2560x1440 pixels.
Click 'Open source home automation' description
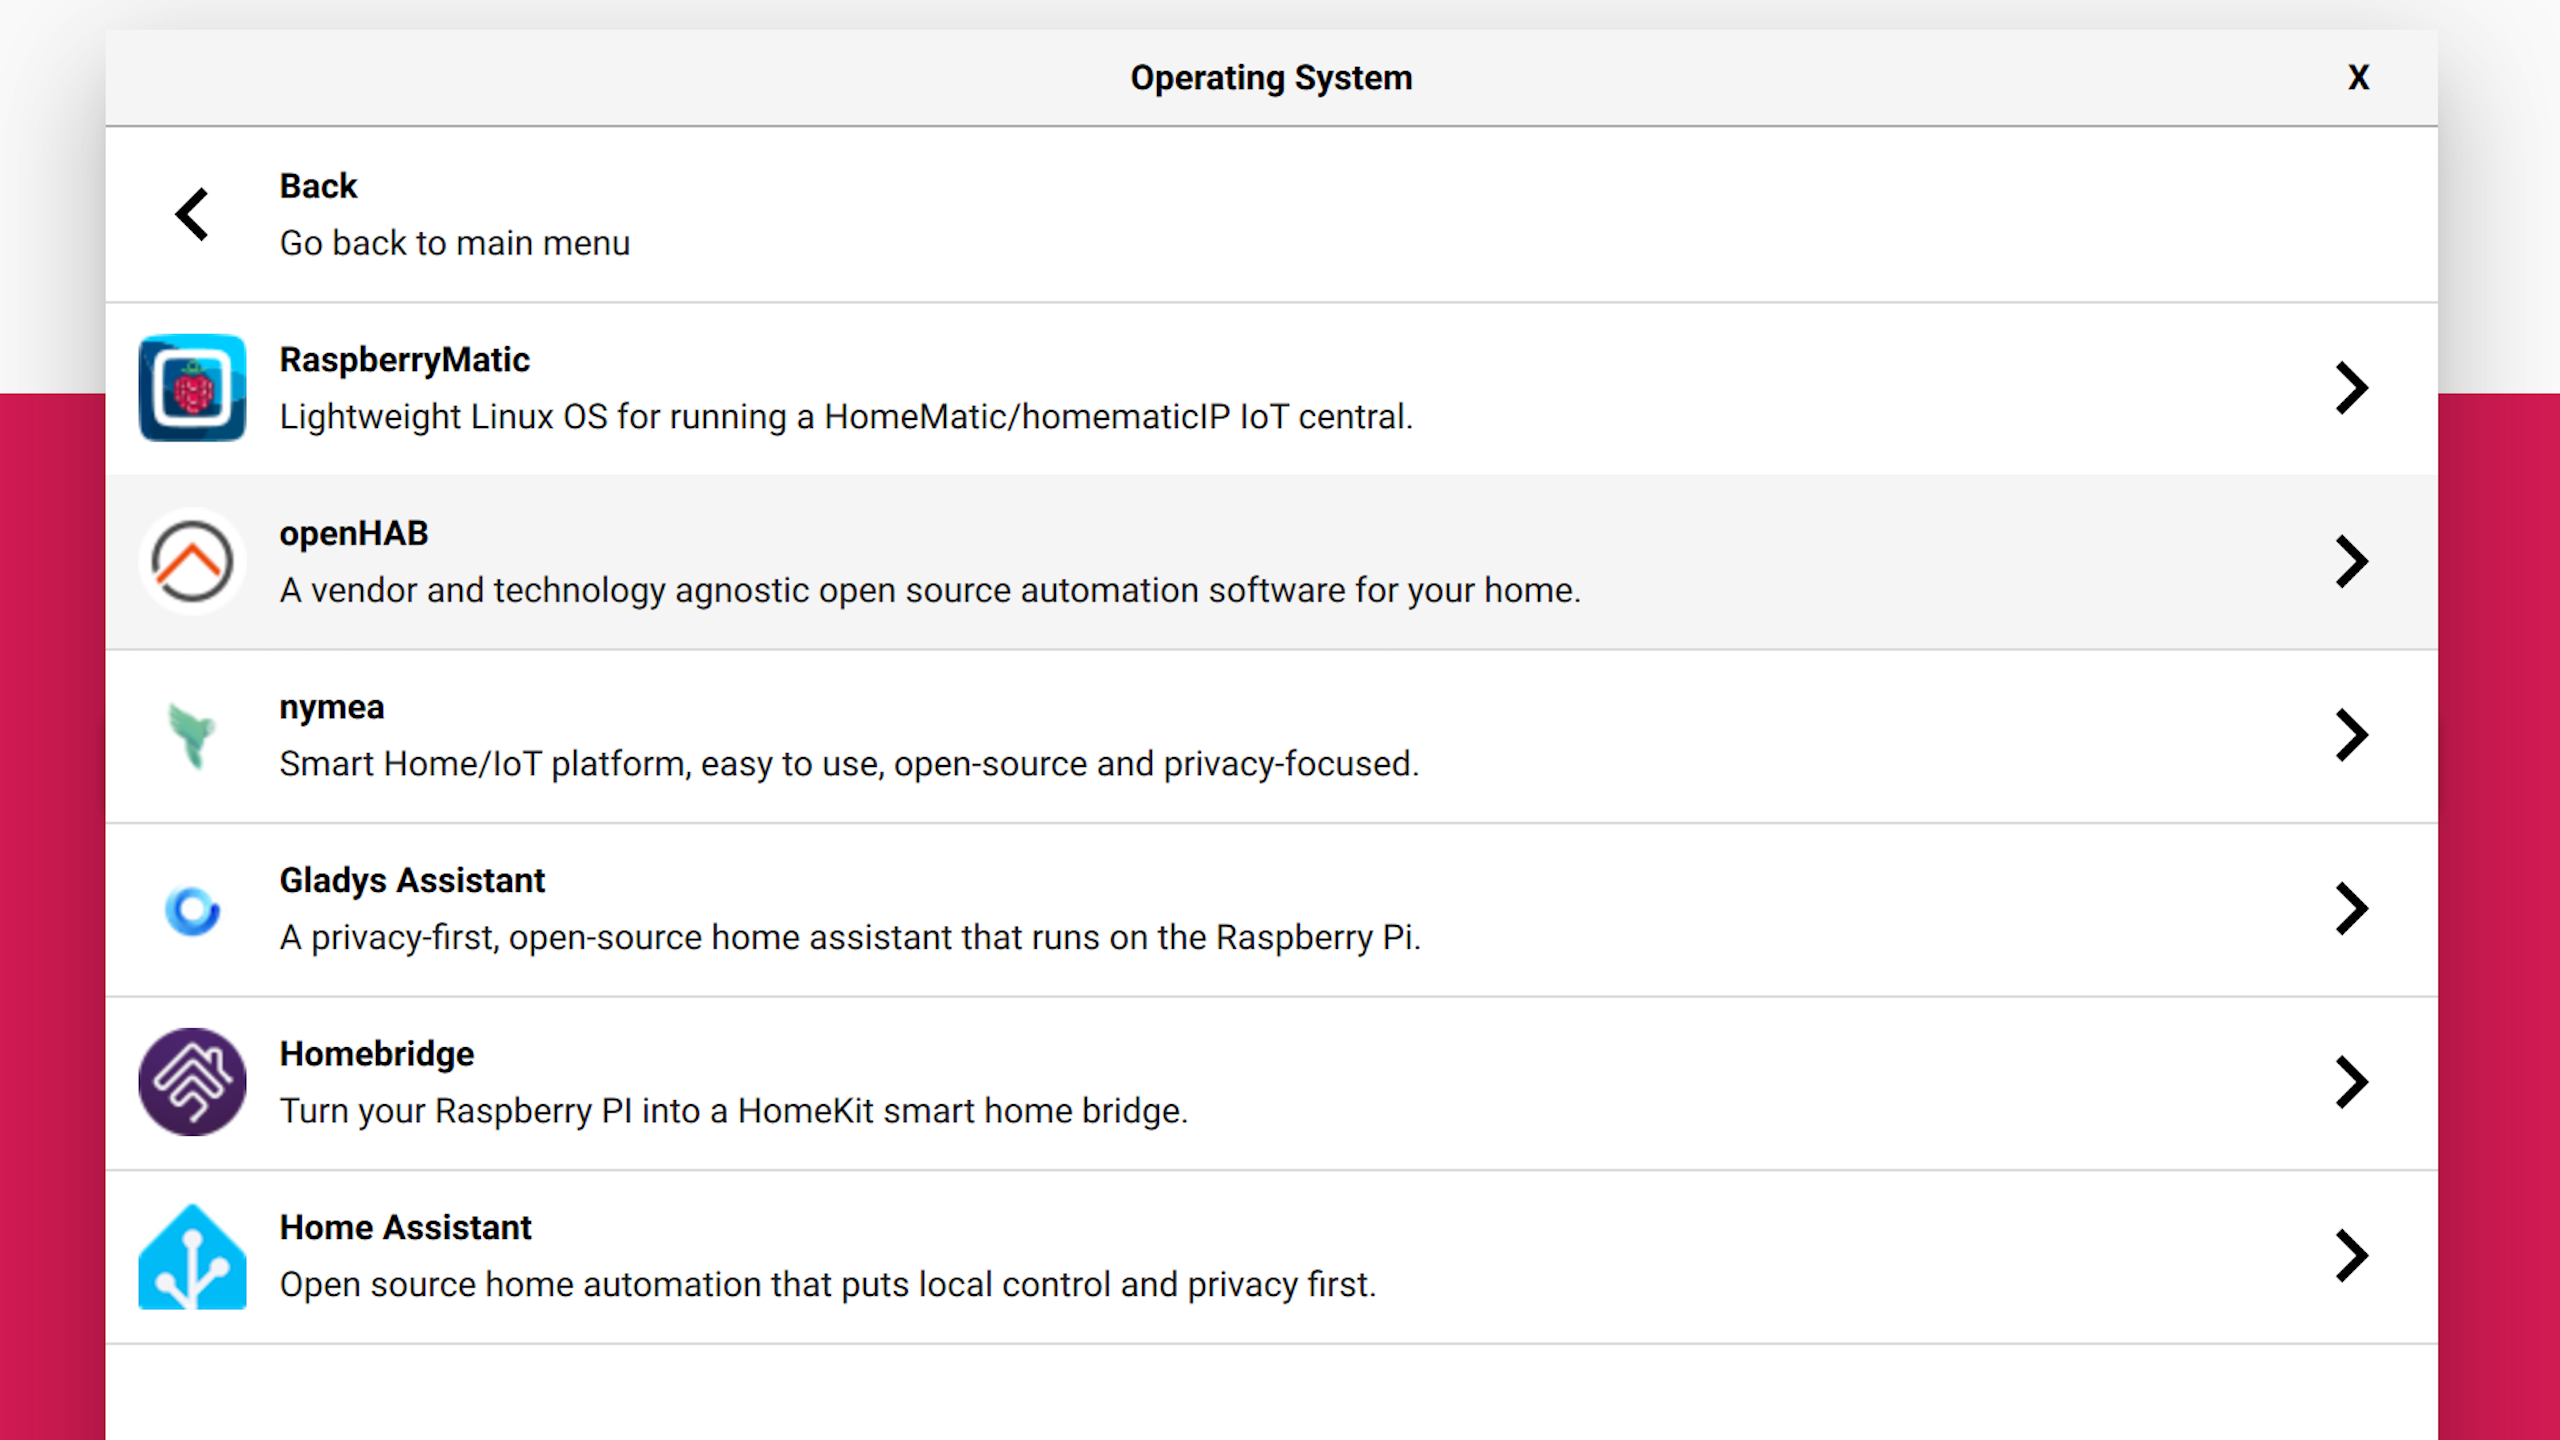point(828,1284)
